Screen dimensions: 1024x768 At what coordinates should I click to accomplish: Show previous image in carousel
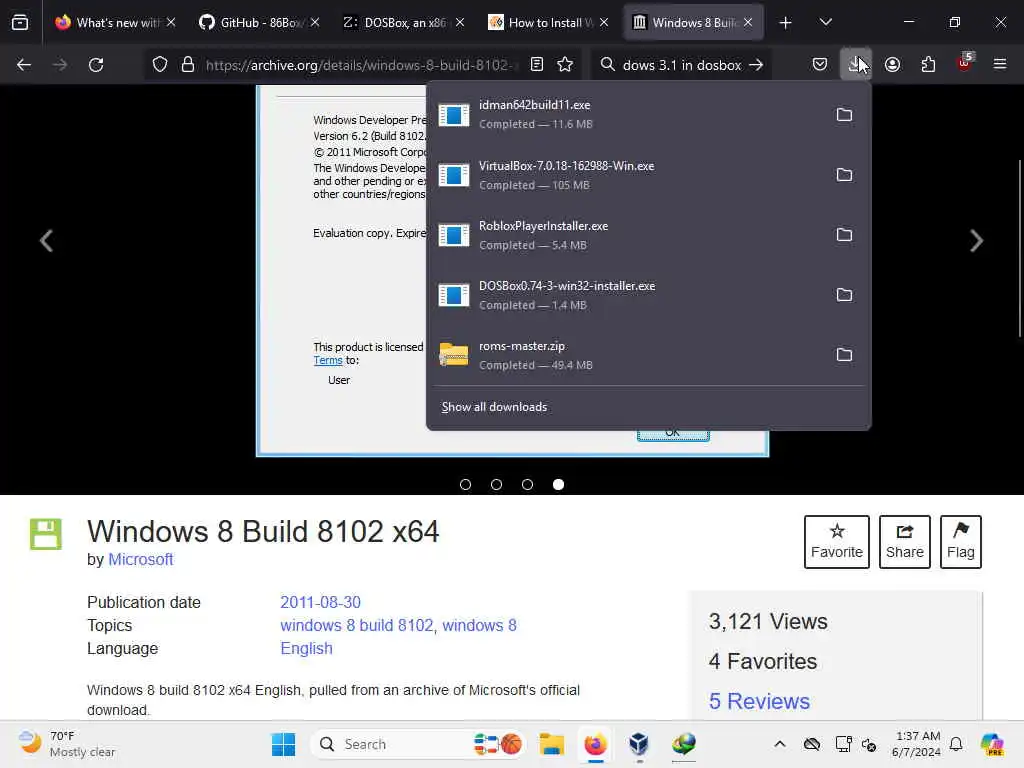46,240
